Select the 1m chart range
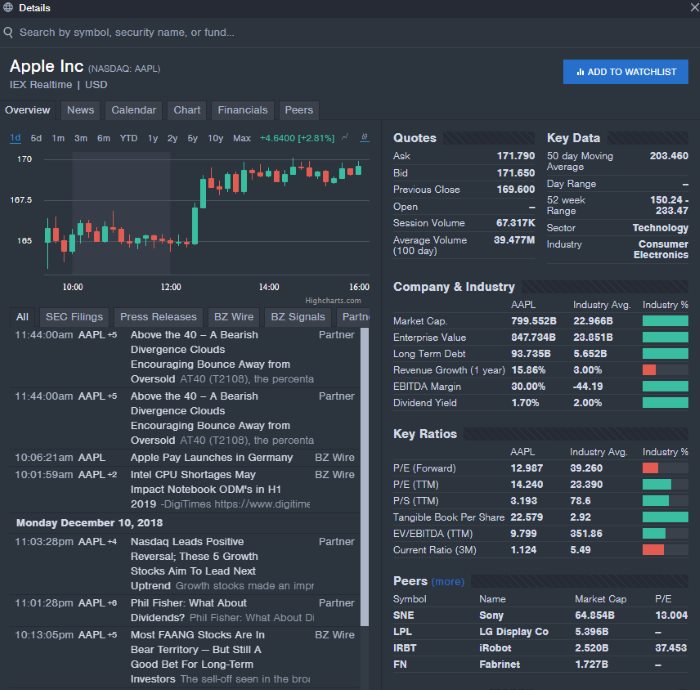Viewport: 700px width, 690px height. pyautogui.click(x=58, y=138)
